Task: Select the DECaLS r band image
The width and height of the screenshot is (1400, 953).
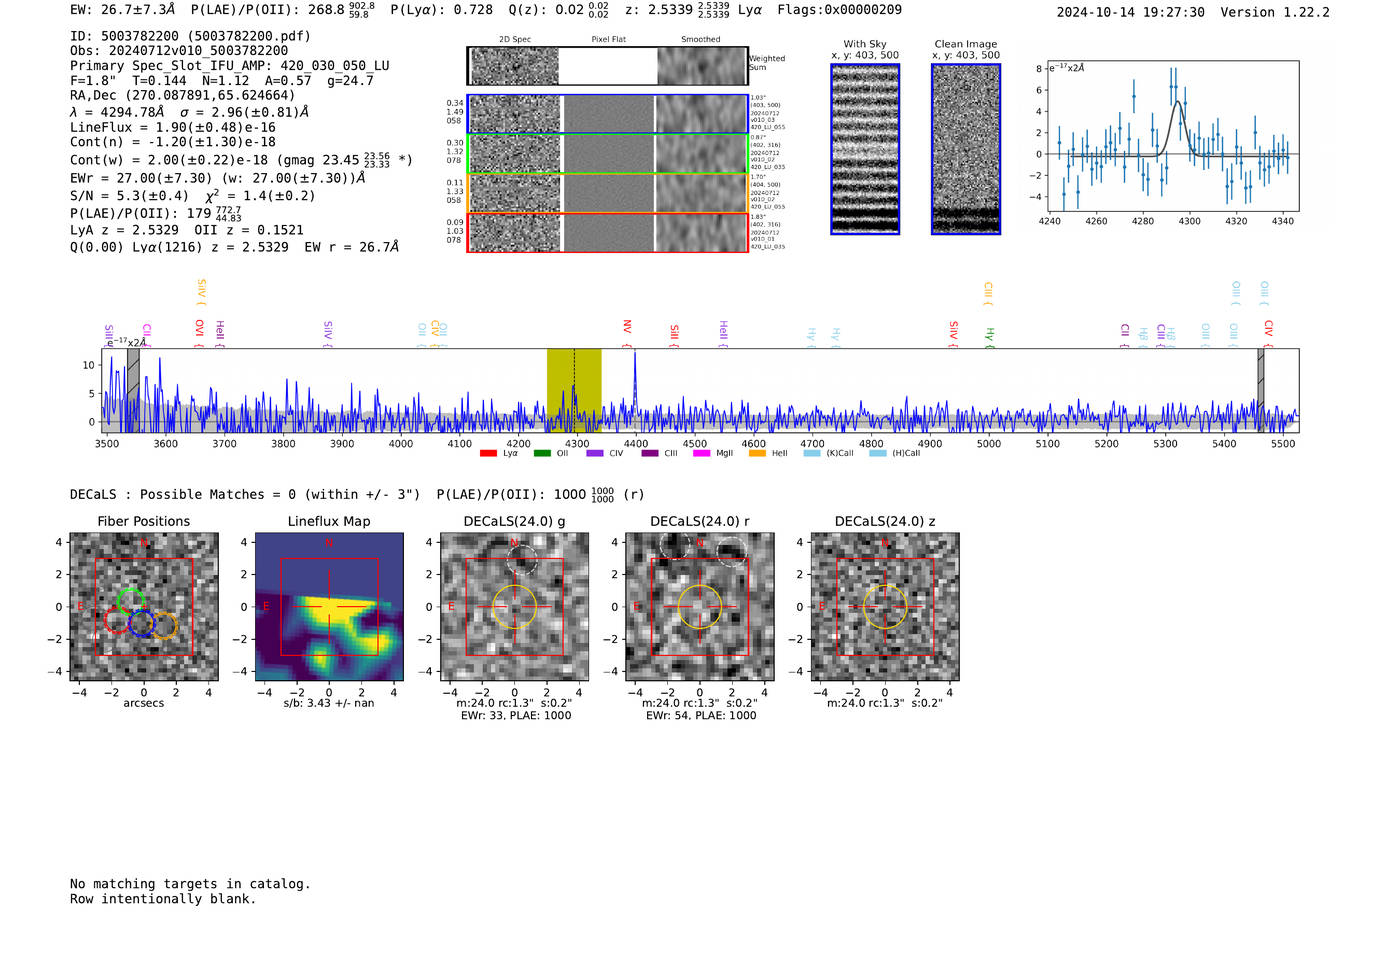Action: click(700, 607)
